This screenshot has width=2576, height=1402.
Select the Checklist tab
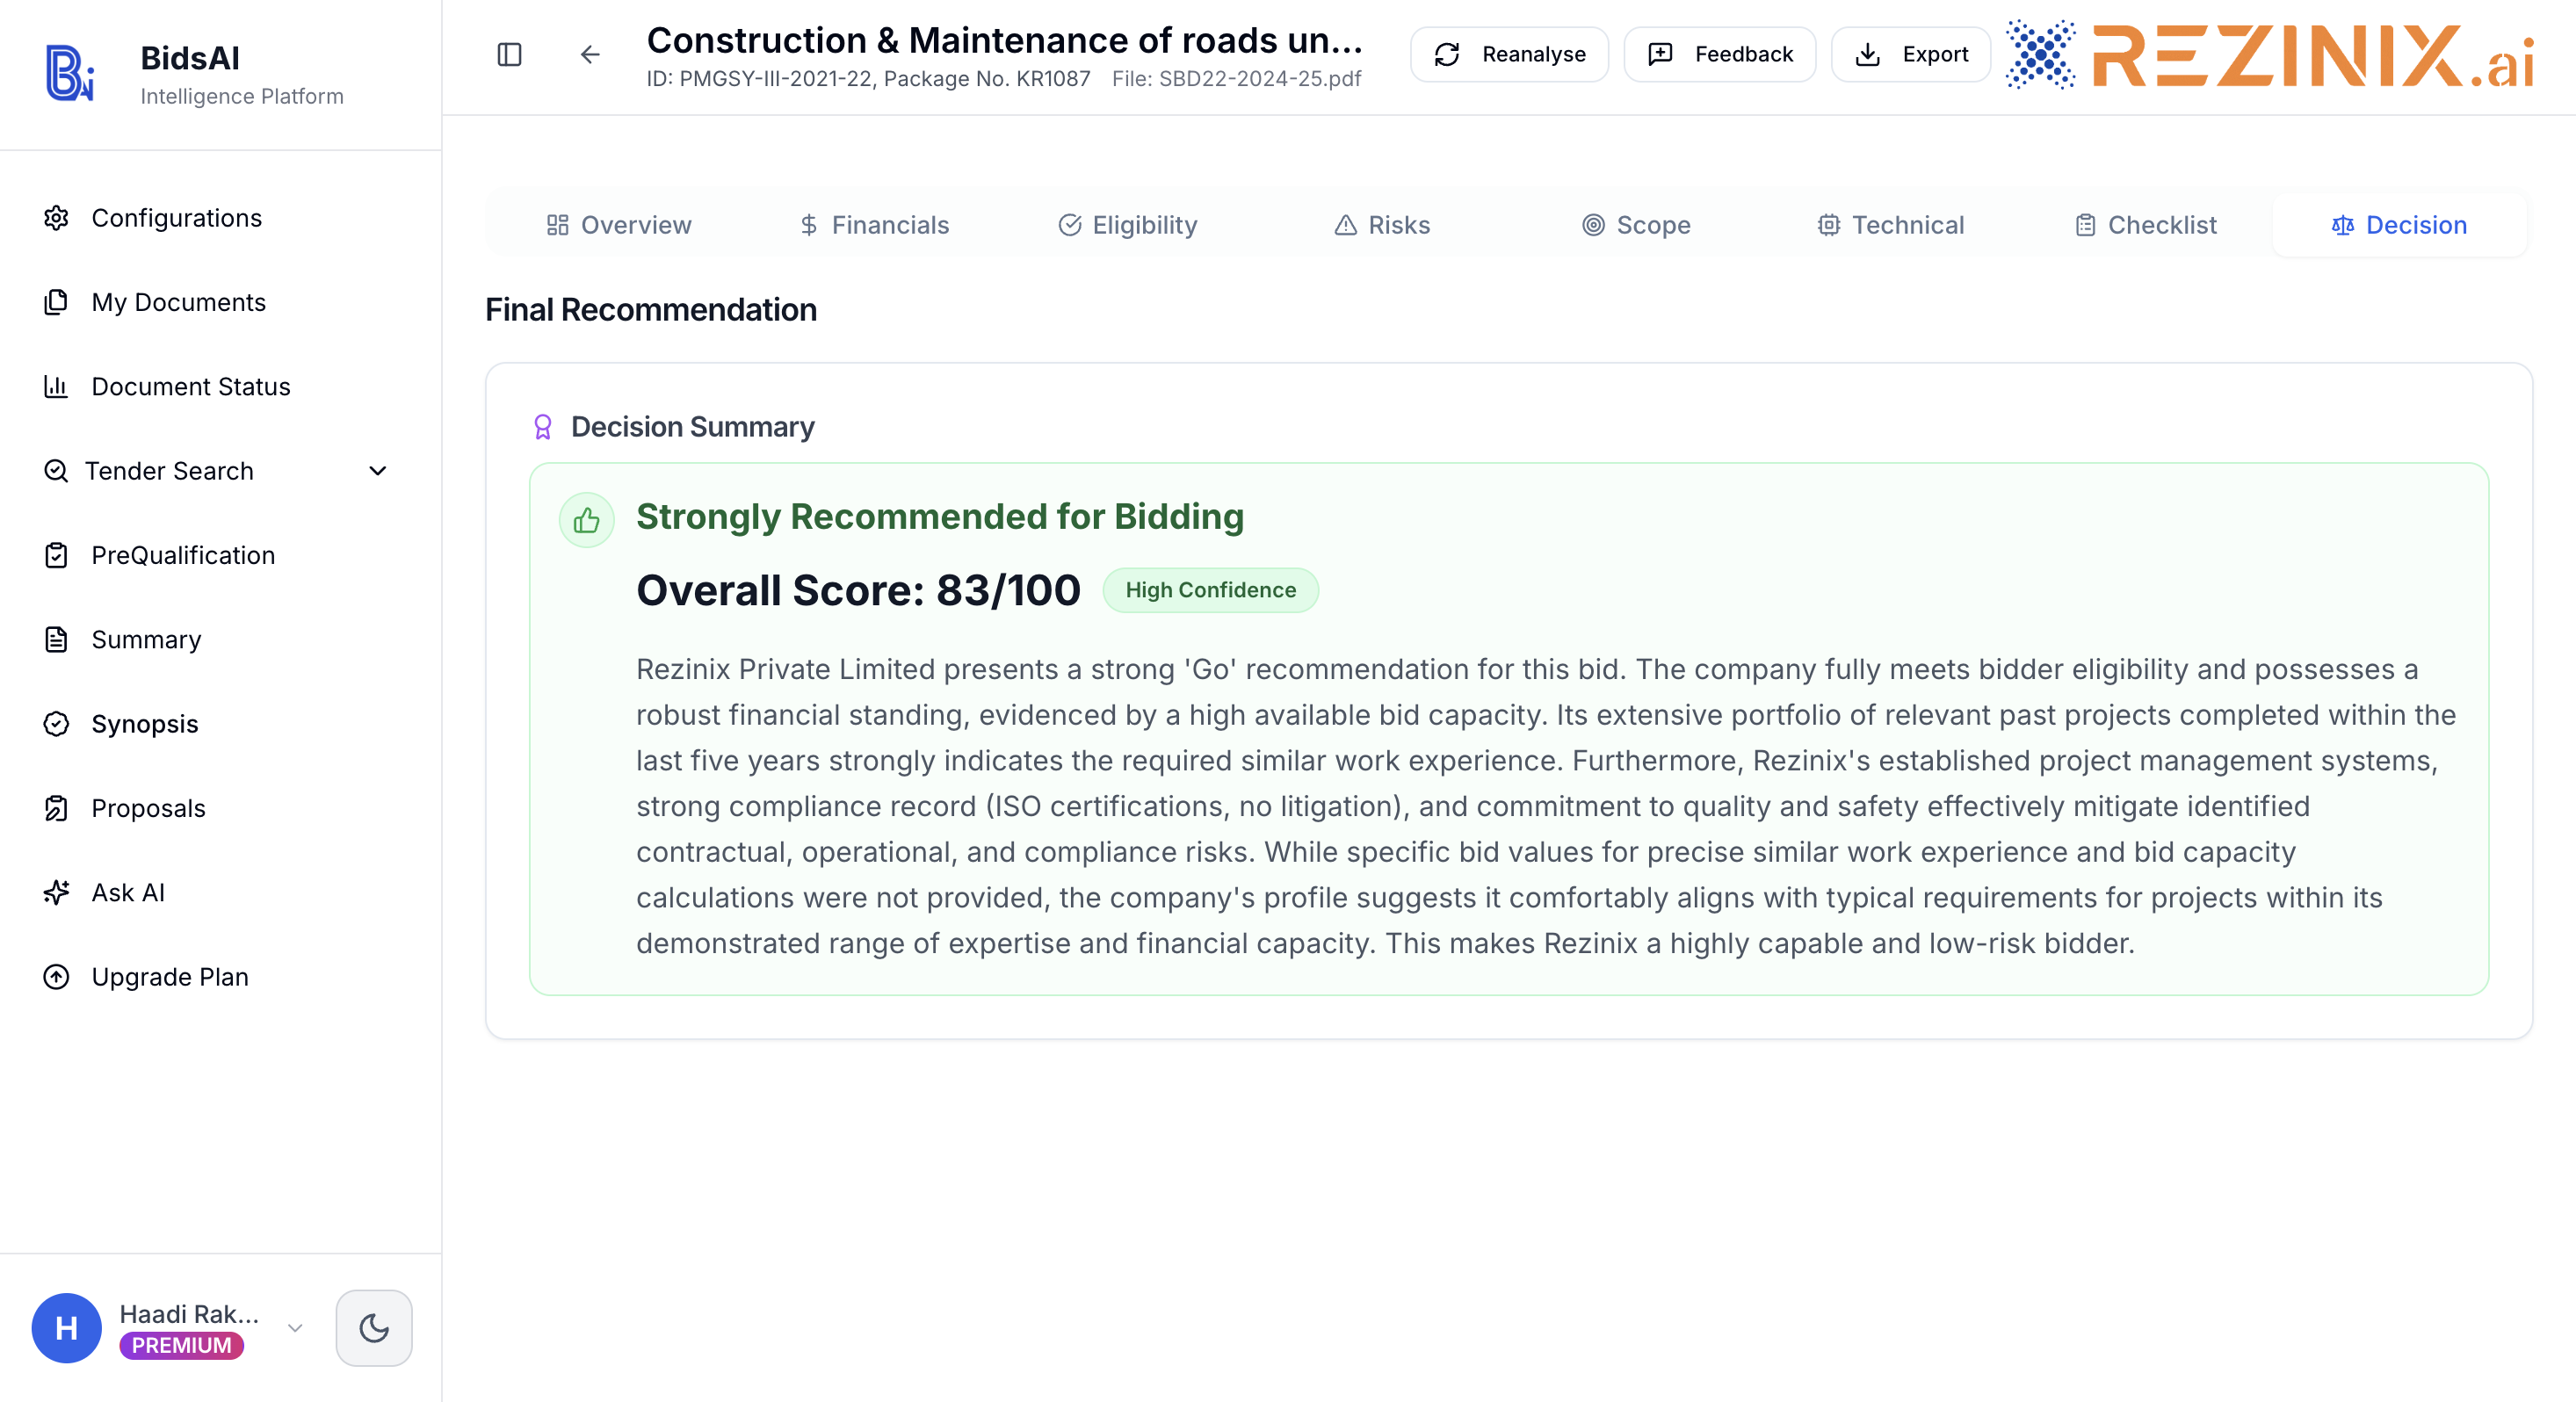pyautogui.click(x=2146, y=225)
